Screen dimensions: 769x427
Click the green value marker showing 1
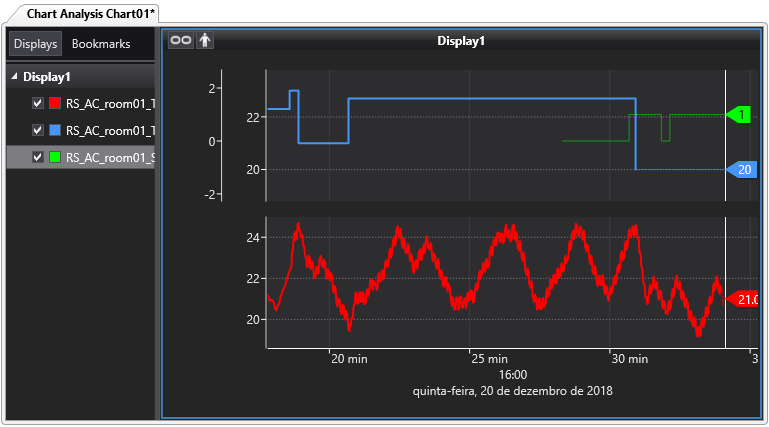pyautogui.click(x=740, y=115)
